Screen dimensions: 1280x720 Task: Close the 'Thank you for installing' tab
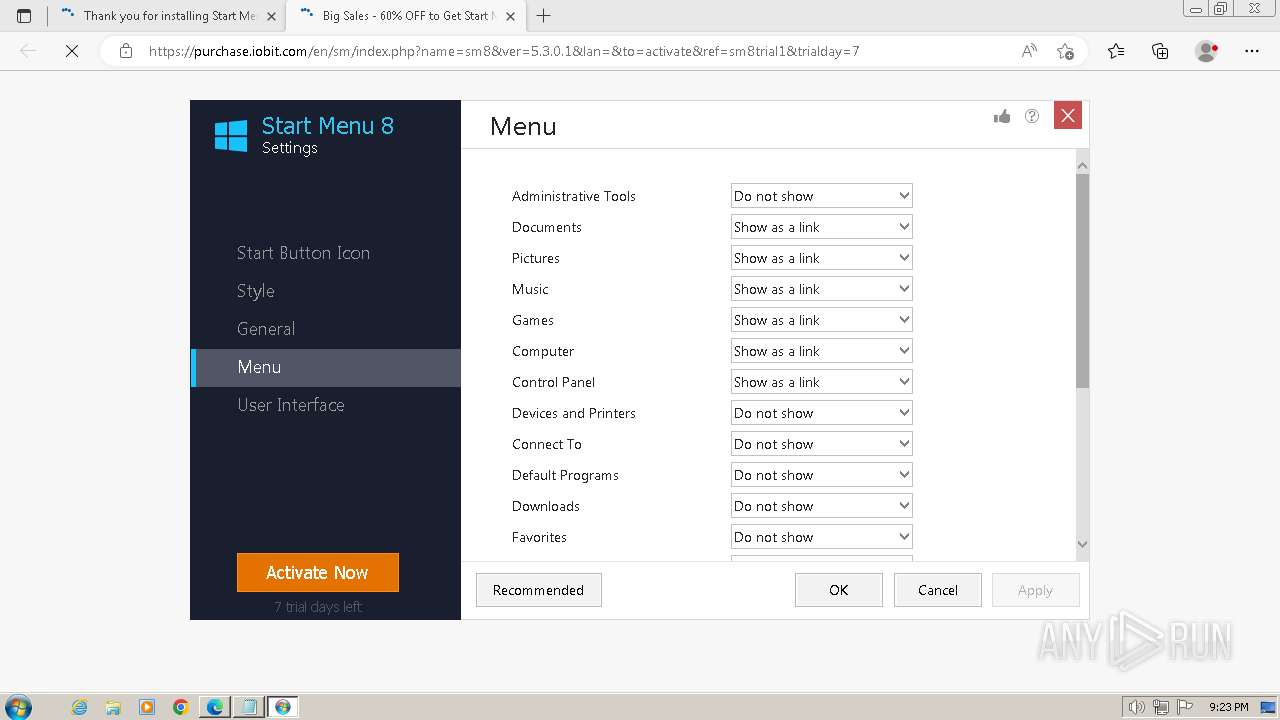pos(271,16)
